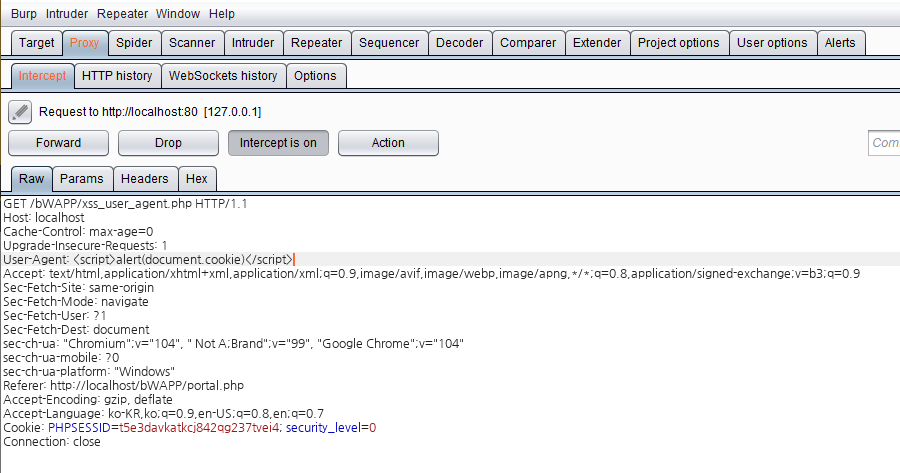This screenshot has height=473, width=900.
Task: Toggle the Intercept is on button
Action: tap(278, 143)
